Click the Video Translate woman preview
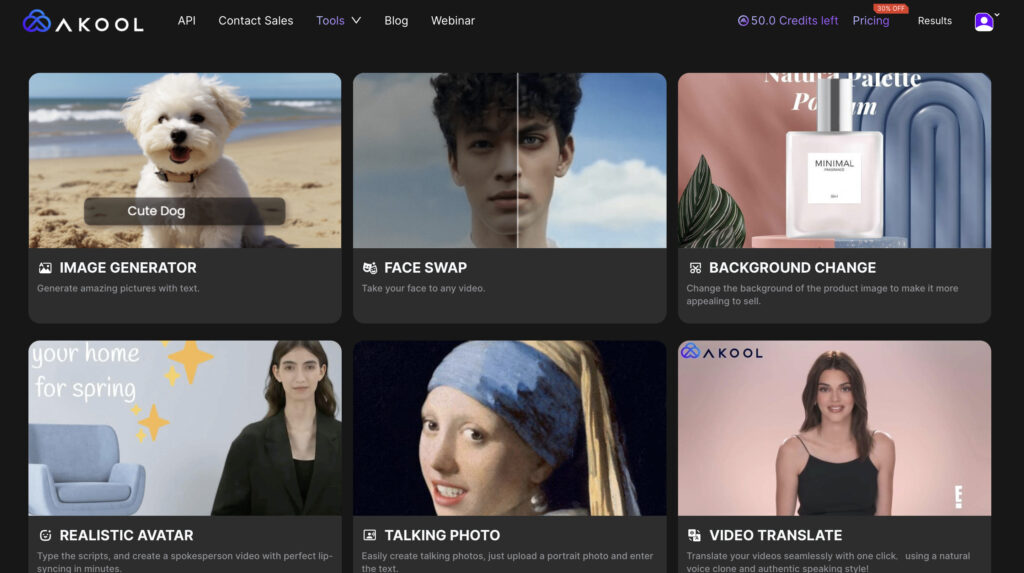1024x573 pixels. (x=834, y=428)
